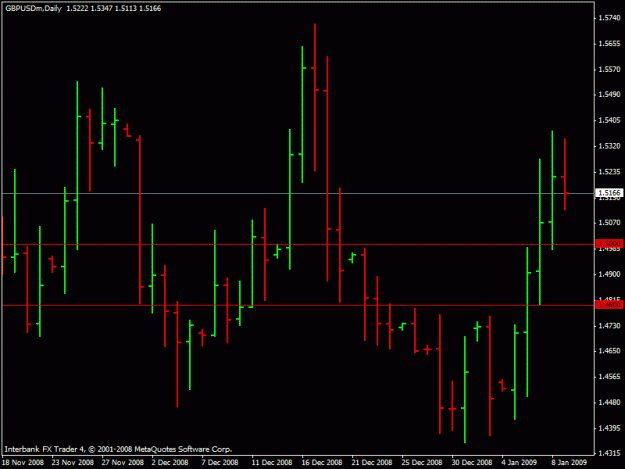Select the red 1.4800 horizontal line label

tap(610, 305)
